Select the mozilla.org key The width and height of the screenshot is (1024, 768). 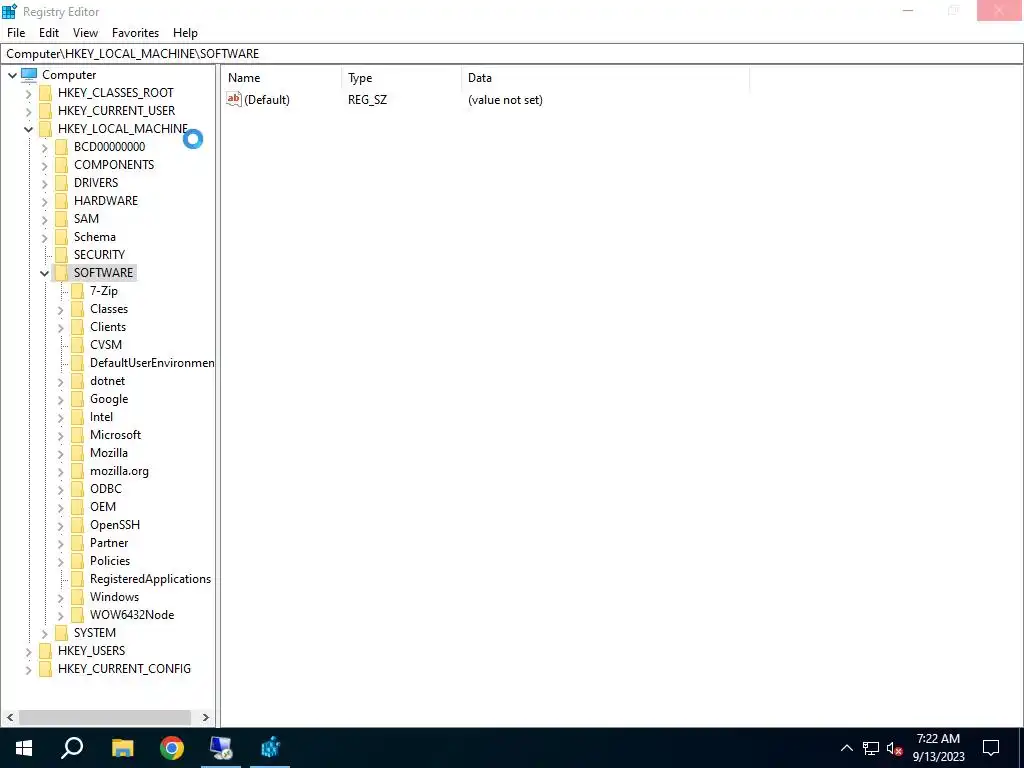pos(119,471)
